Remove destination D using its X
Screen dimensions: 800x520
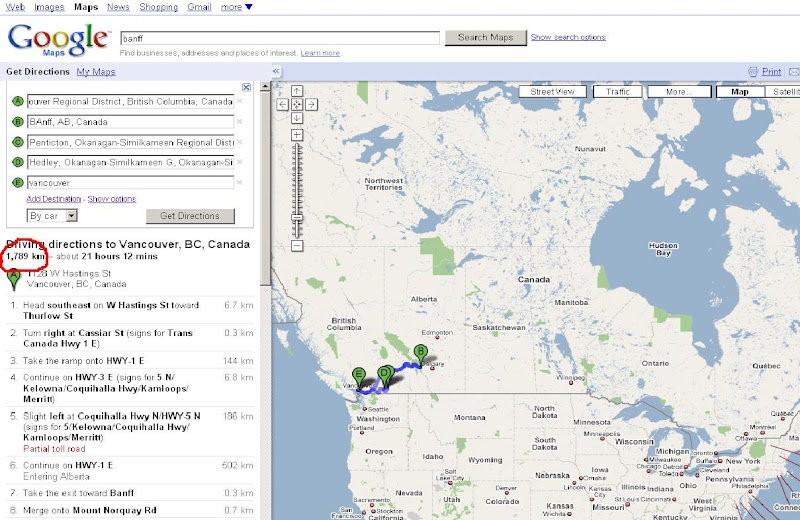click(x=239, y=162)
